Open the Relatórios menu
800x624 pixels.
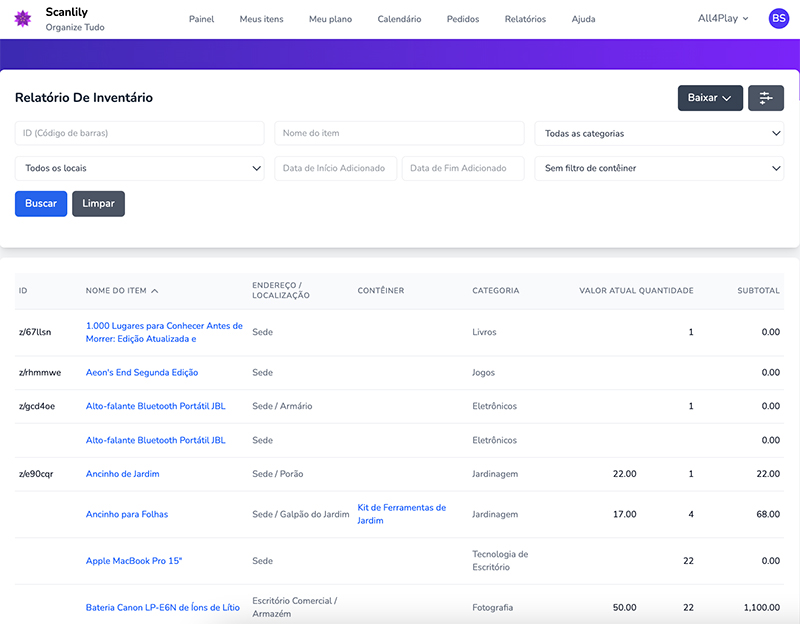click(525, 19)
